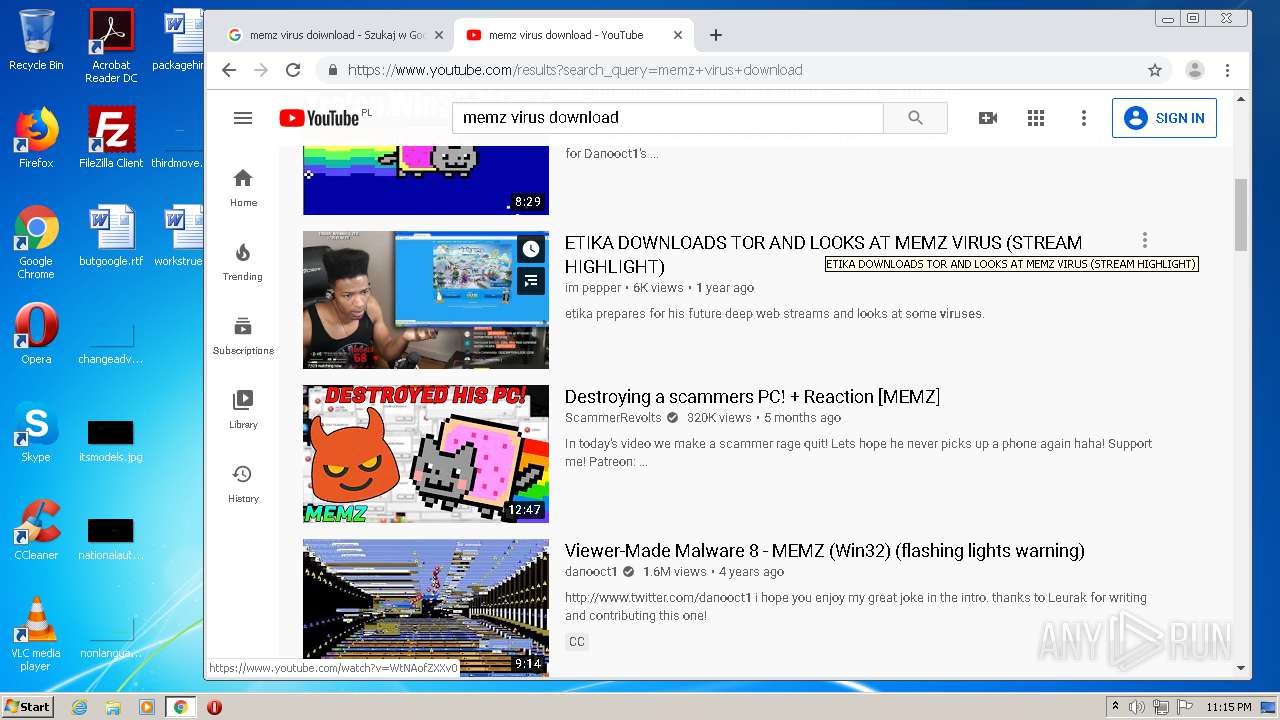
Task: Select the Skype desktop icon
Action: pyautogui.click(x=36, y=432)
